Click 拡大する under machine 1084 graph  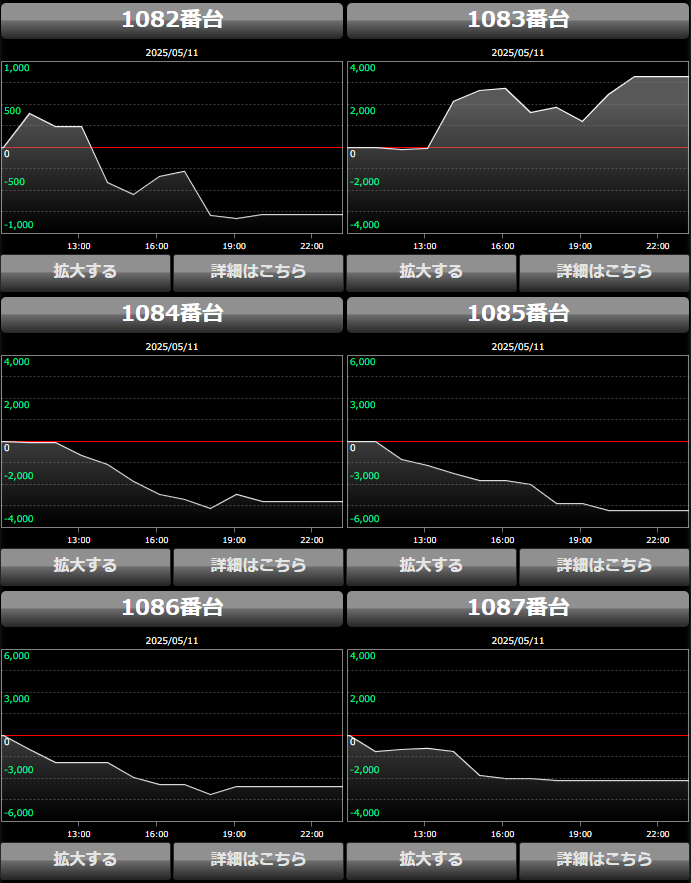pos(86,567)
